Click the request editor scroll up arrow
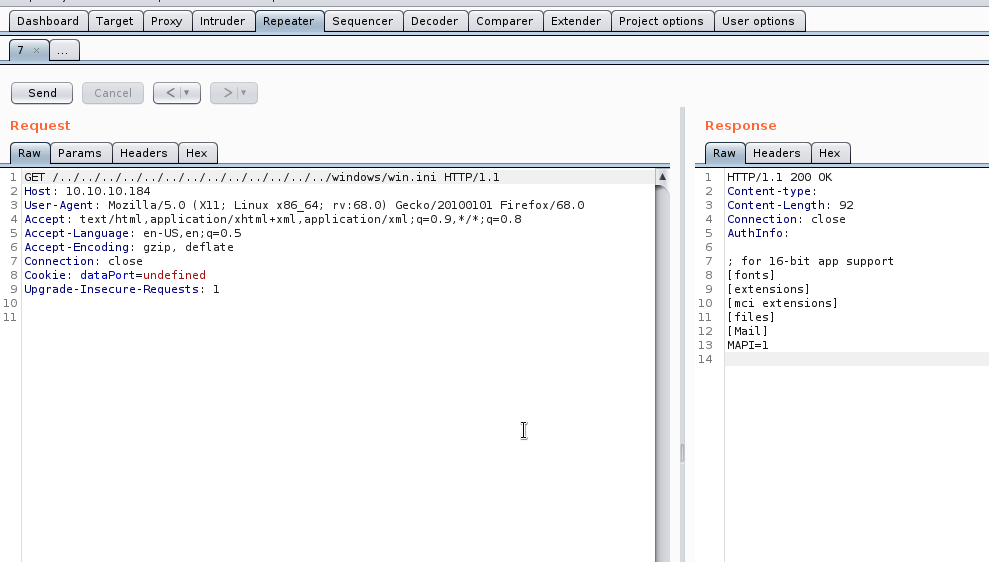This screenshot has height=562, width=989. point(662,177)
